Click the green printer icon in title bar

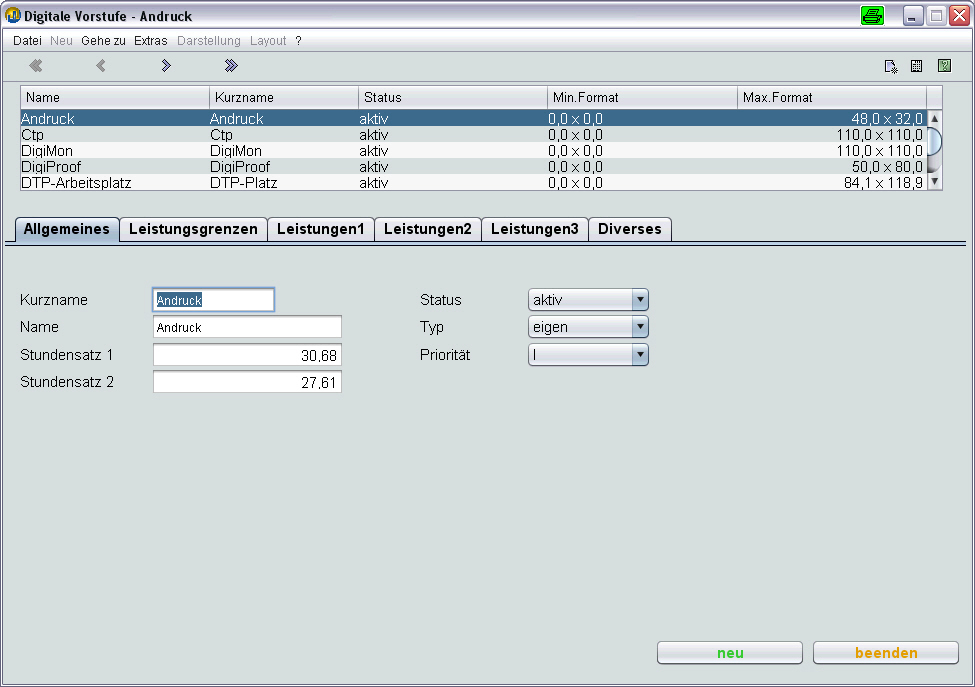[872, 16]
